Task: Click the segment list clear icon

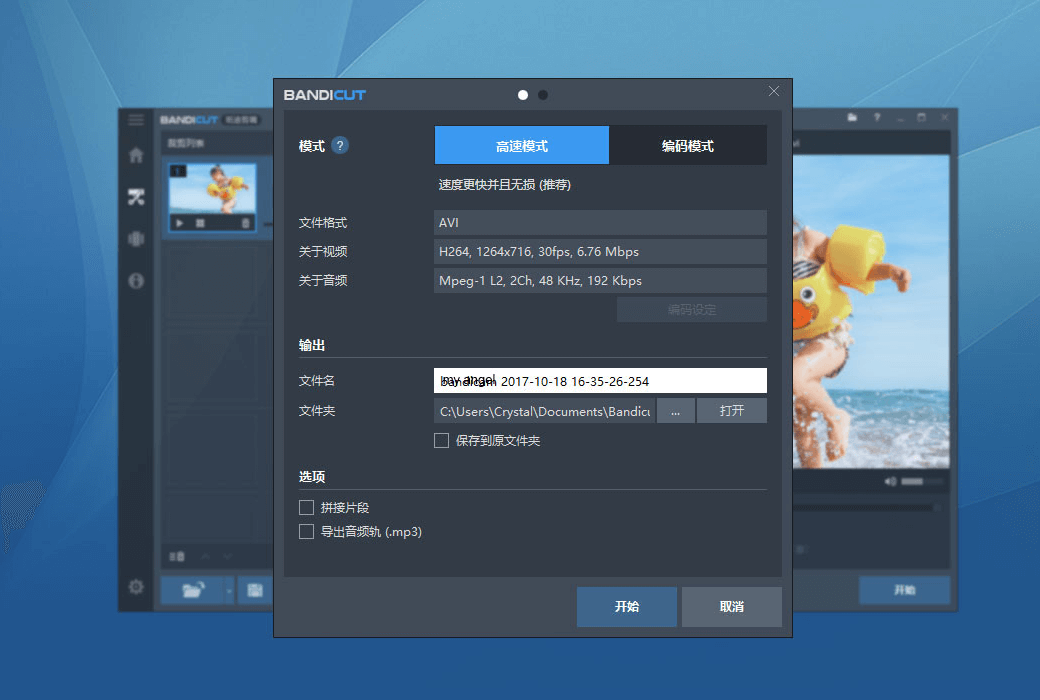Action: [176, 556]
